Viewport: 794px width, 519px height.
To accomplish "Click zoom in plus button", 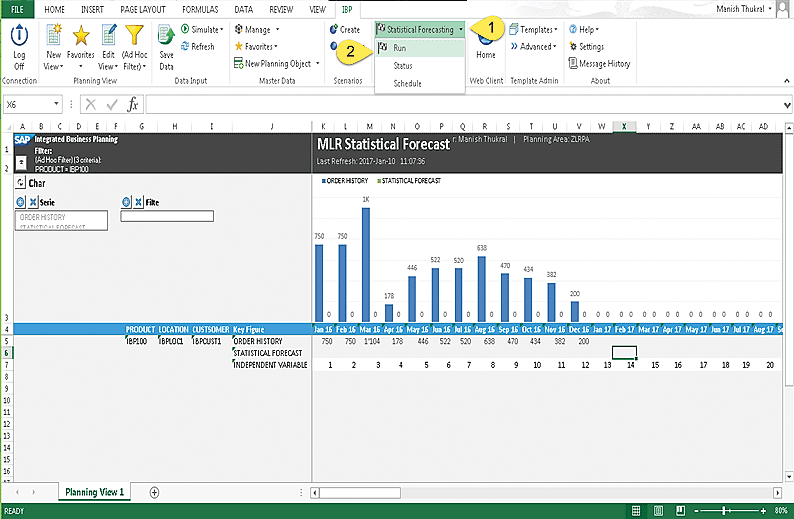I will pos(763,511).
